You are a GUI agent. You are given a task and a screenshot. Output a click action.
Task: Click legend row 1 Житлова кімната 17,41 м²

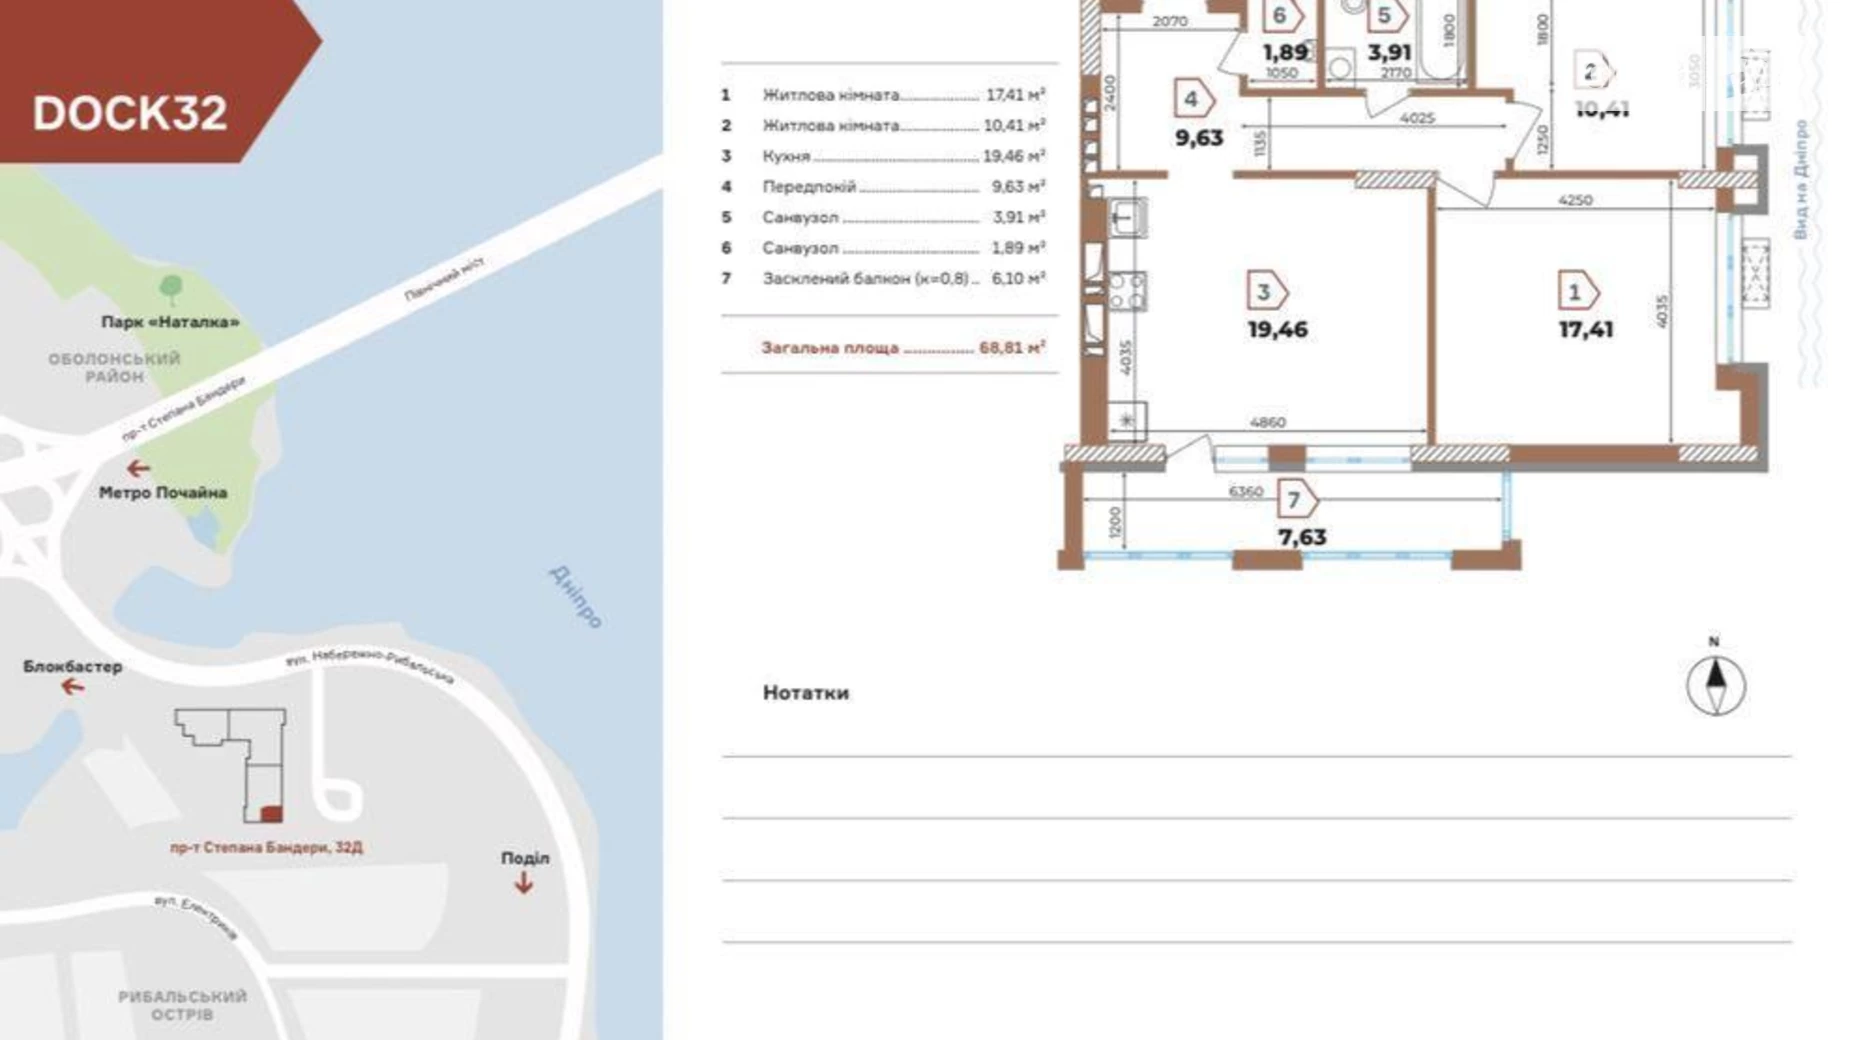tap(884, 95)
